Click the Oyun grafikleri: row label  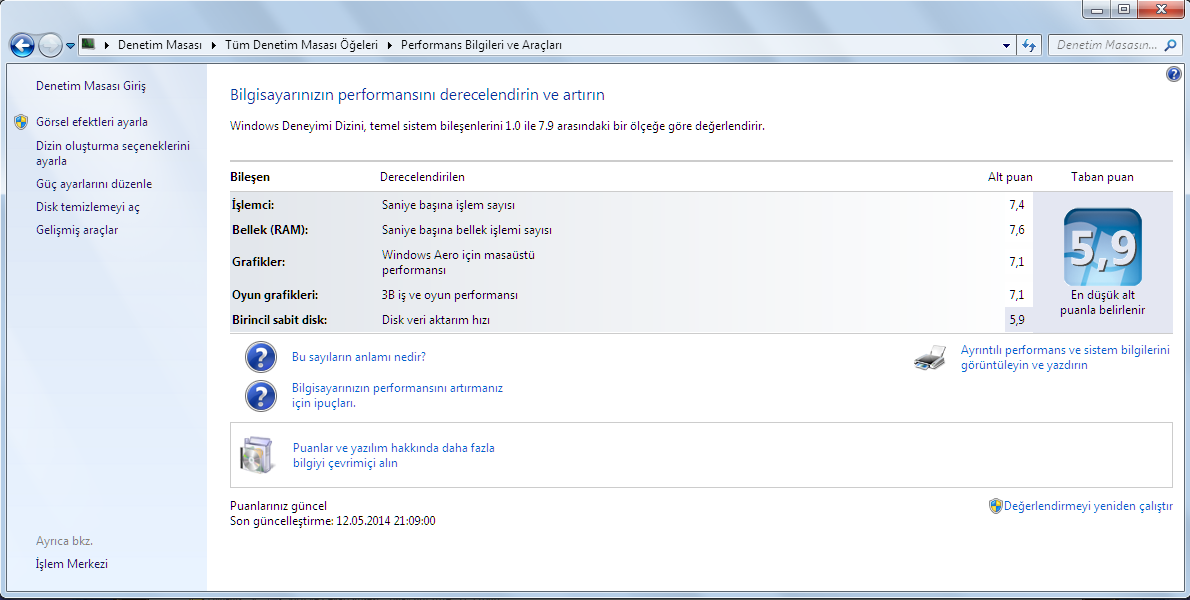click(x=275, y=294)
